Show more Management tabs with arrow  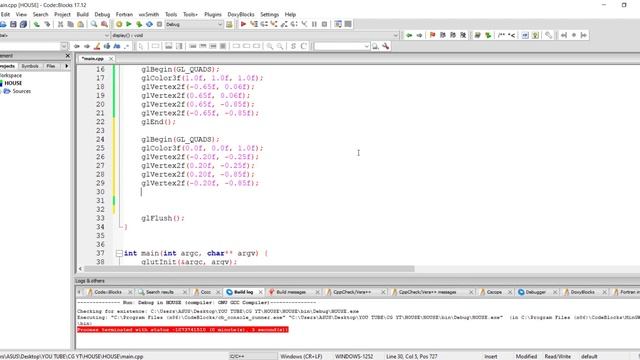[x=67, y=66]
